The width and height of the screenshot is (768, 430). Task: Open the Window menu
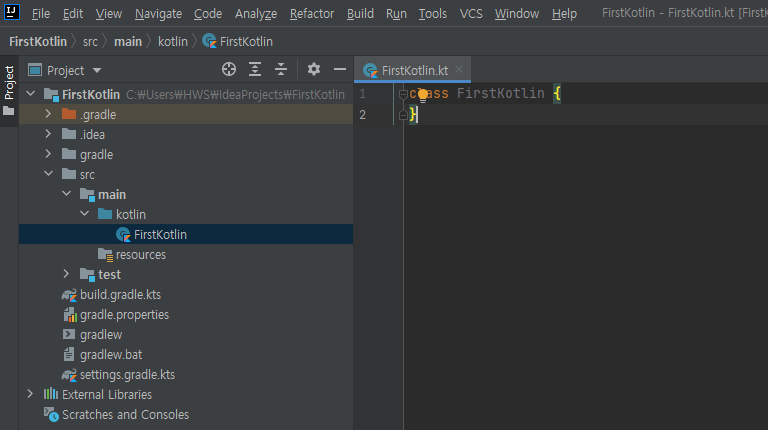point(517,14)
